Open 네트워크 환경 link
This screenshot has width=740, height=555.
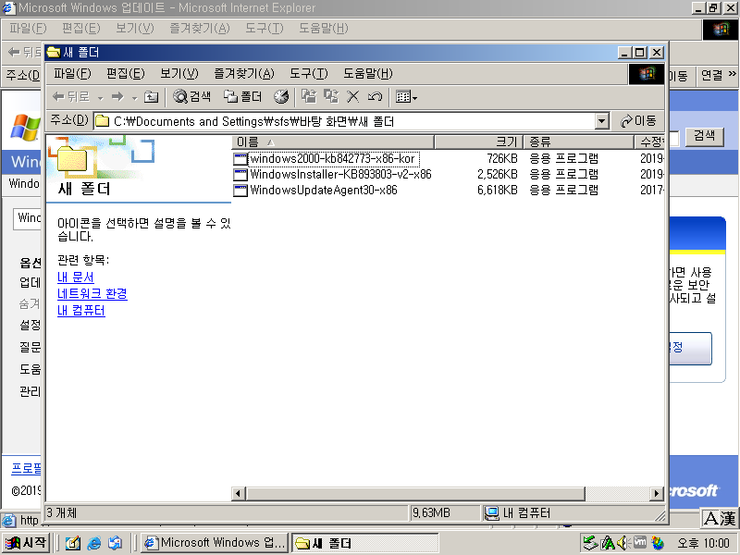[92, 294]
